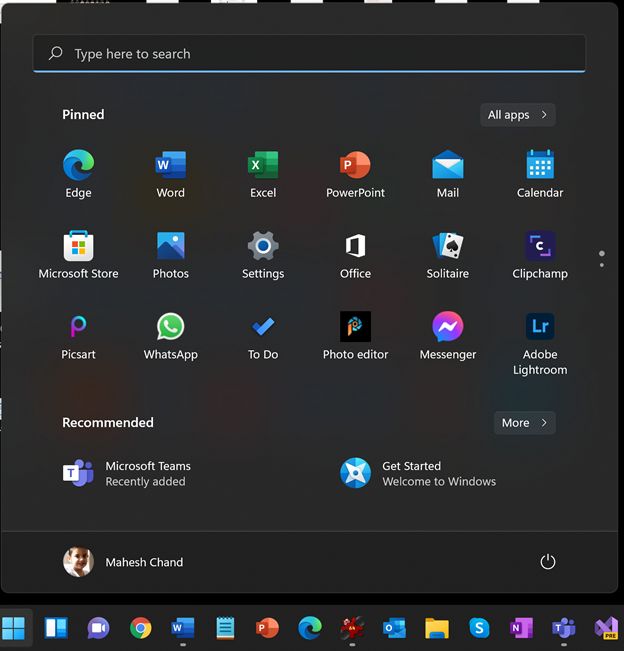
Task: Open Visual Studio Preview on the taskbar
Action: (x=606, y=627)
